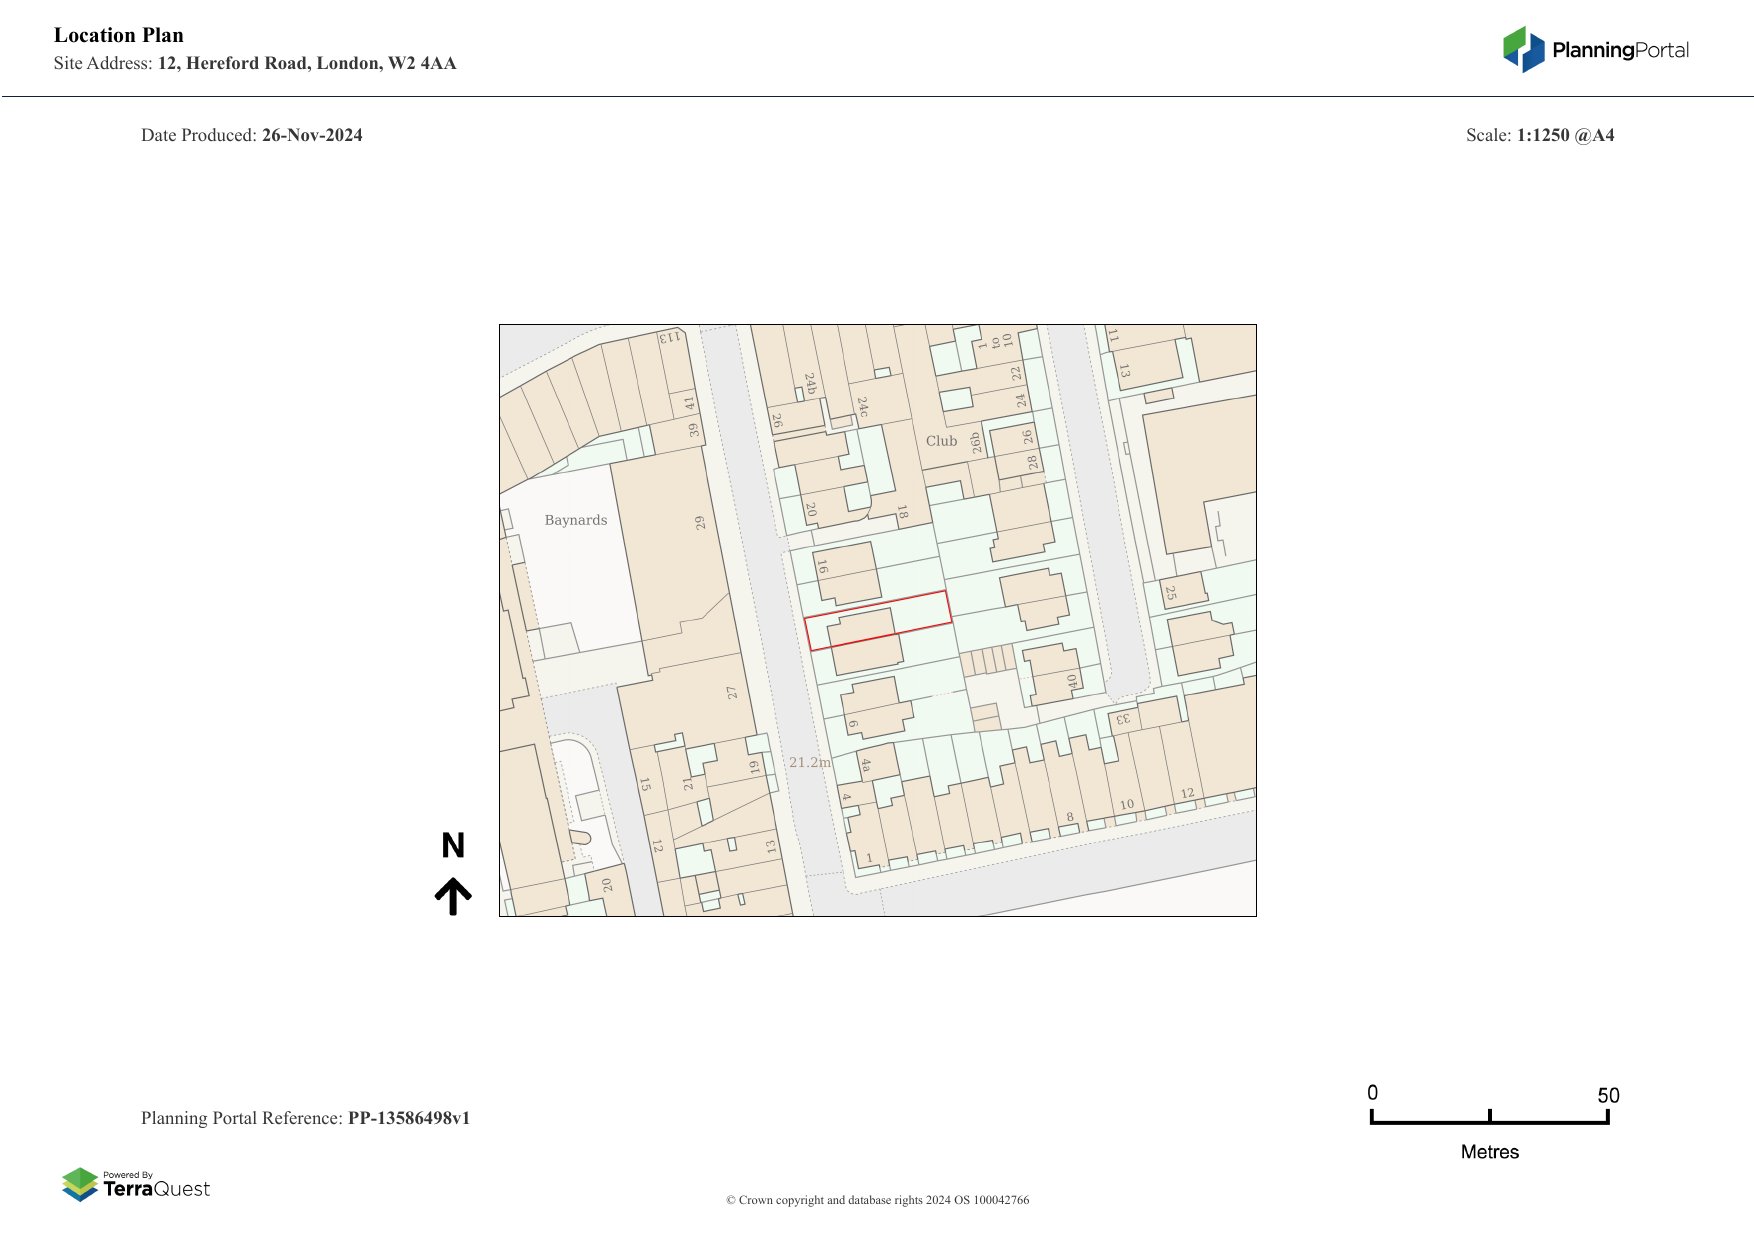1754x1241 pixels.
Task: Click the TerraQuest layered logo icon
Action: click(80, 1184)
